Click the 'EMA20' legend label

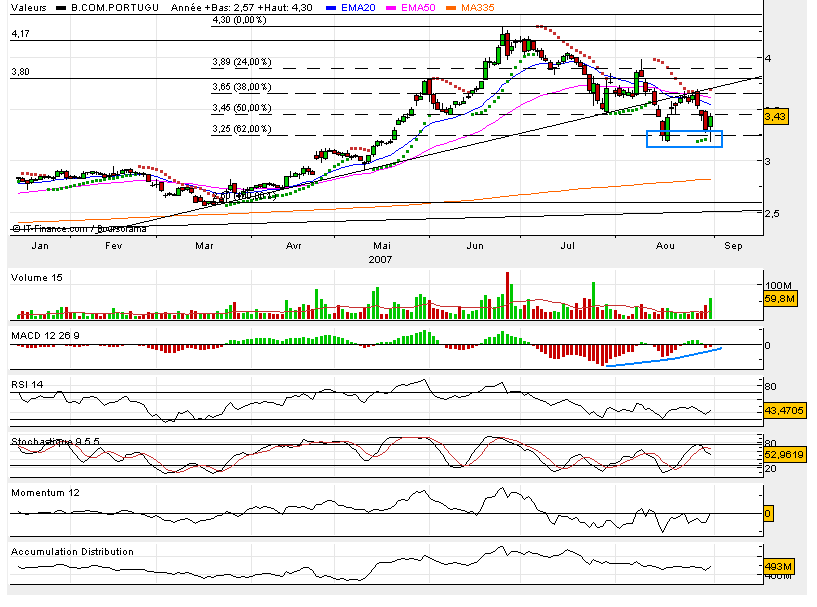(x=358, y=7)
